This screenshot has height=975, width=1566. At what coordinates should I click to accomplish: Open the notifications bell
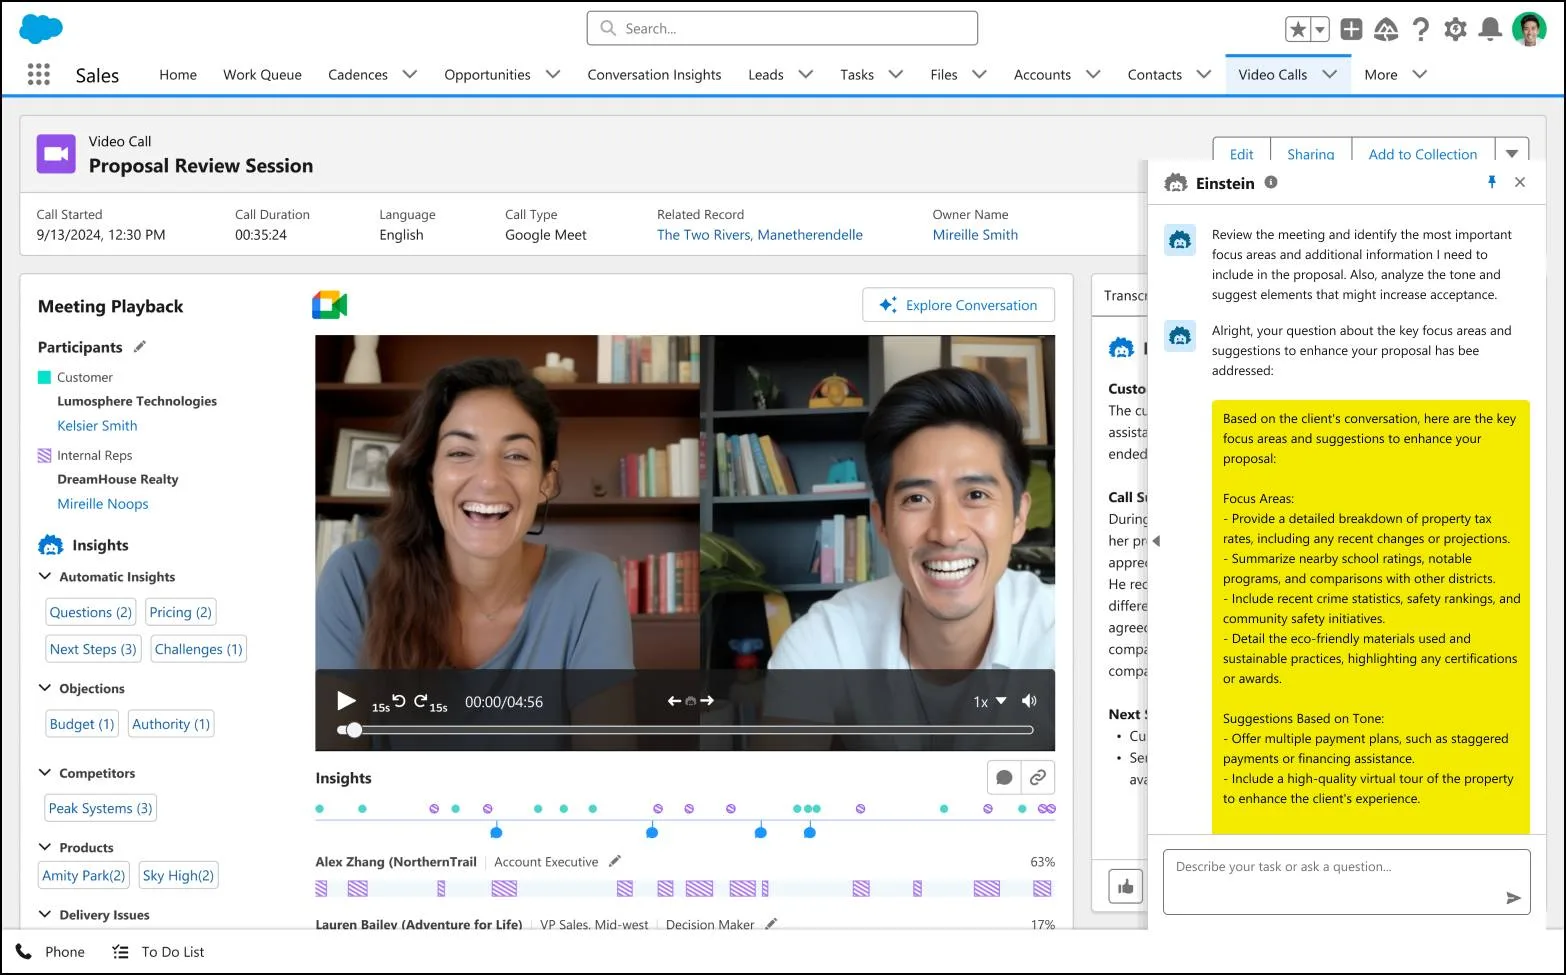click(x=1490, y=29)
